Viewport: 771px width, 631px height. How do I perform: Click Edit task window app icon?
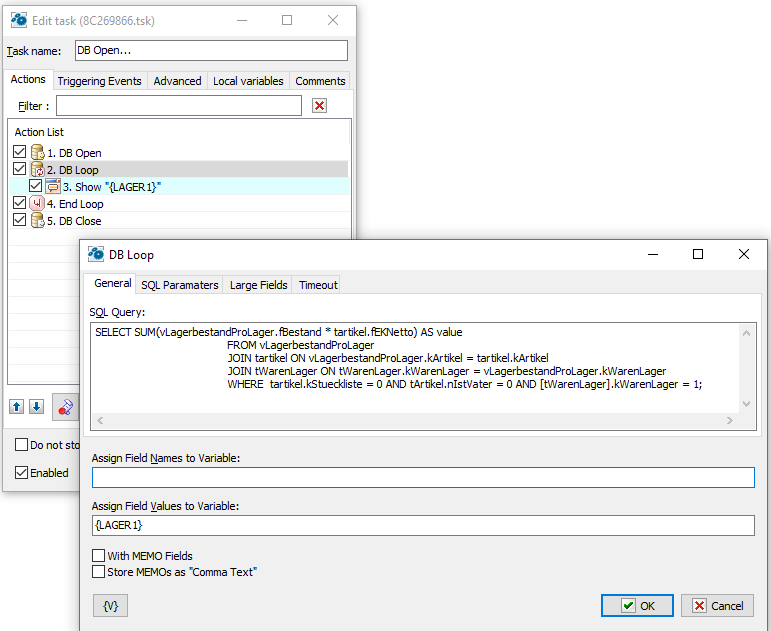click(19, 20)
